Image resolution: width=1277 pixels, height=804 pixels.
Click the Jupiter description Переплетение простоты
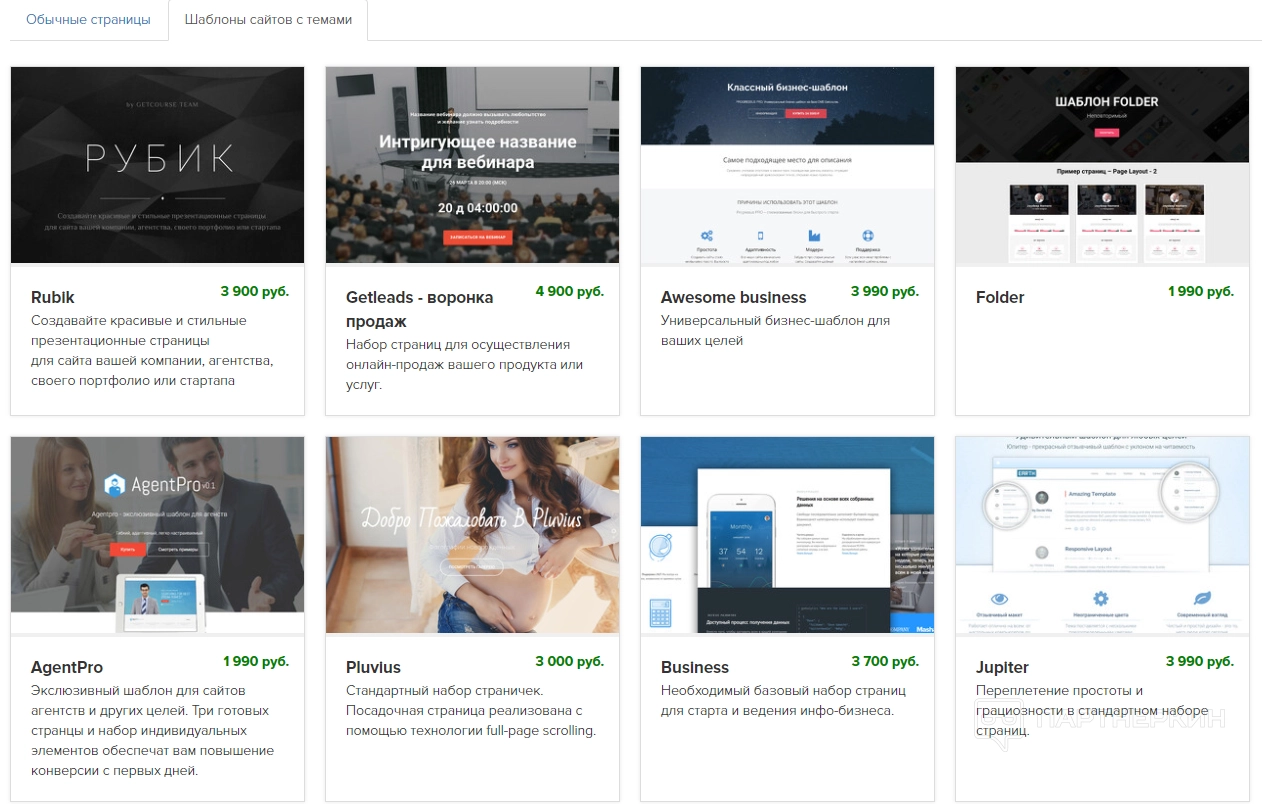1092,711
